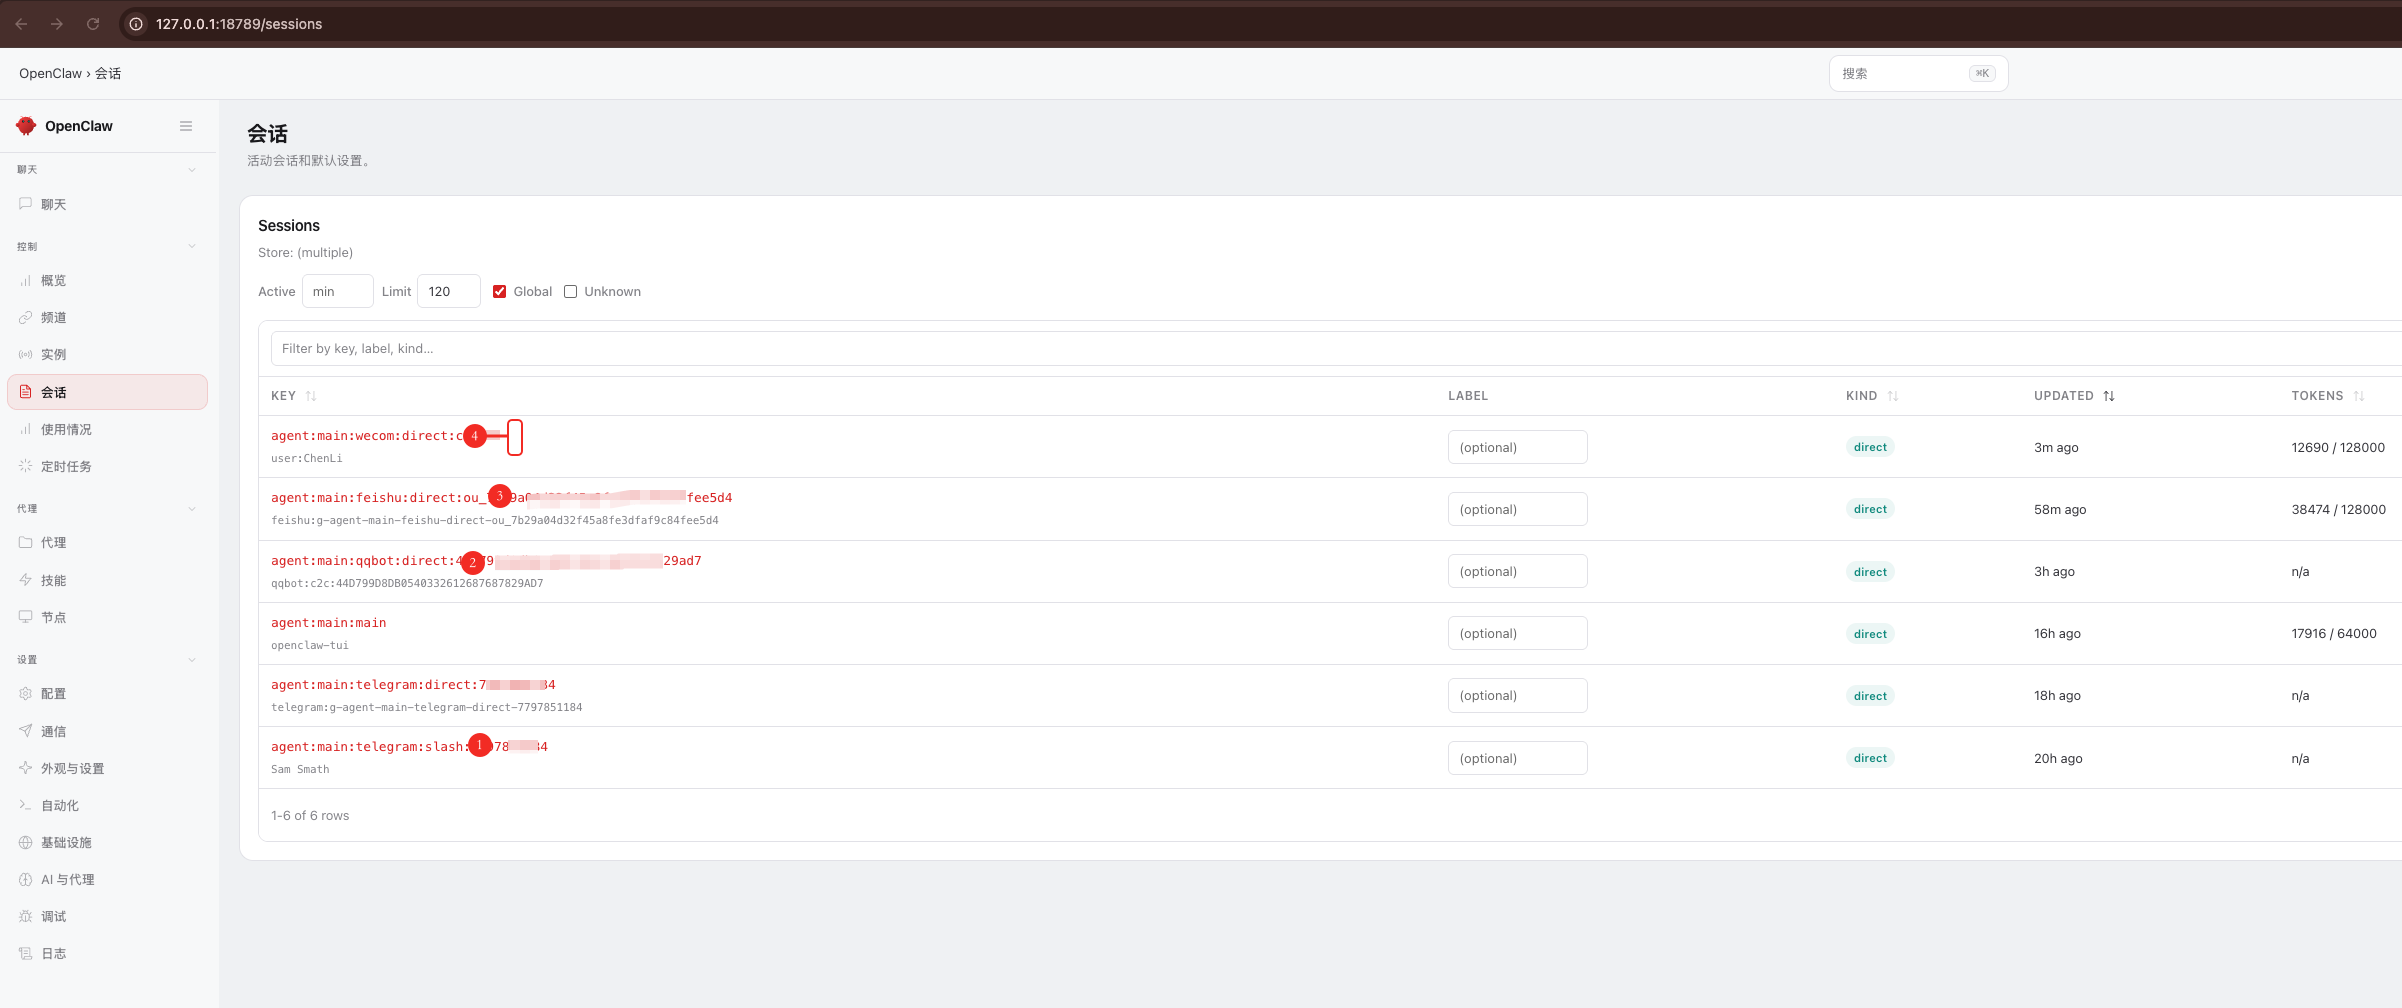The height and width of the screenshot is (1008, 2402).
Task: Uncheck the Global checkbox
Action: point(500,292)
